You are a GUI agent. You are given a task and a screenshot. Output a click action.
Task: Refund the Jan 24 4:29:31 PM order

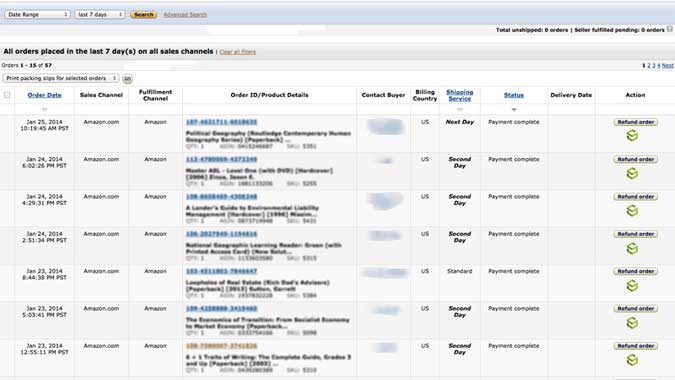pos(635,197)
